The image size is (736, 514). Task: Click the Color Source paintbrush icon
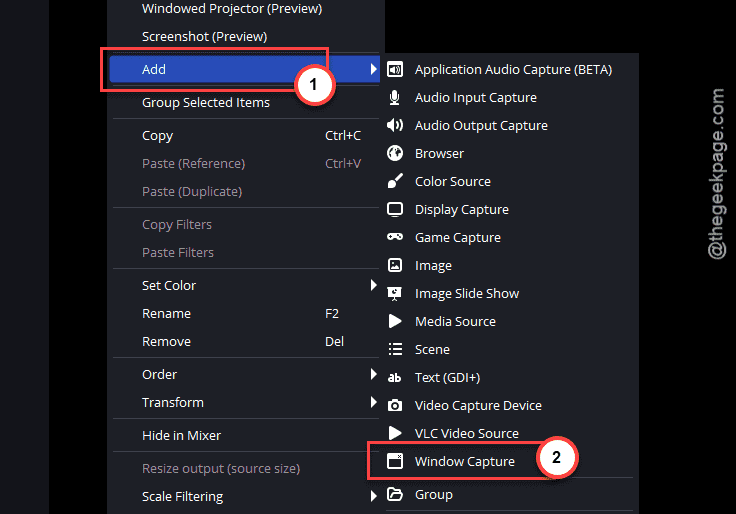tap(395, 181)
